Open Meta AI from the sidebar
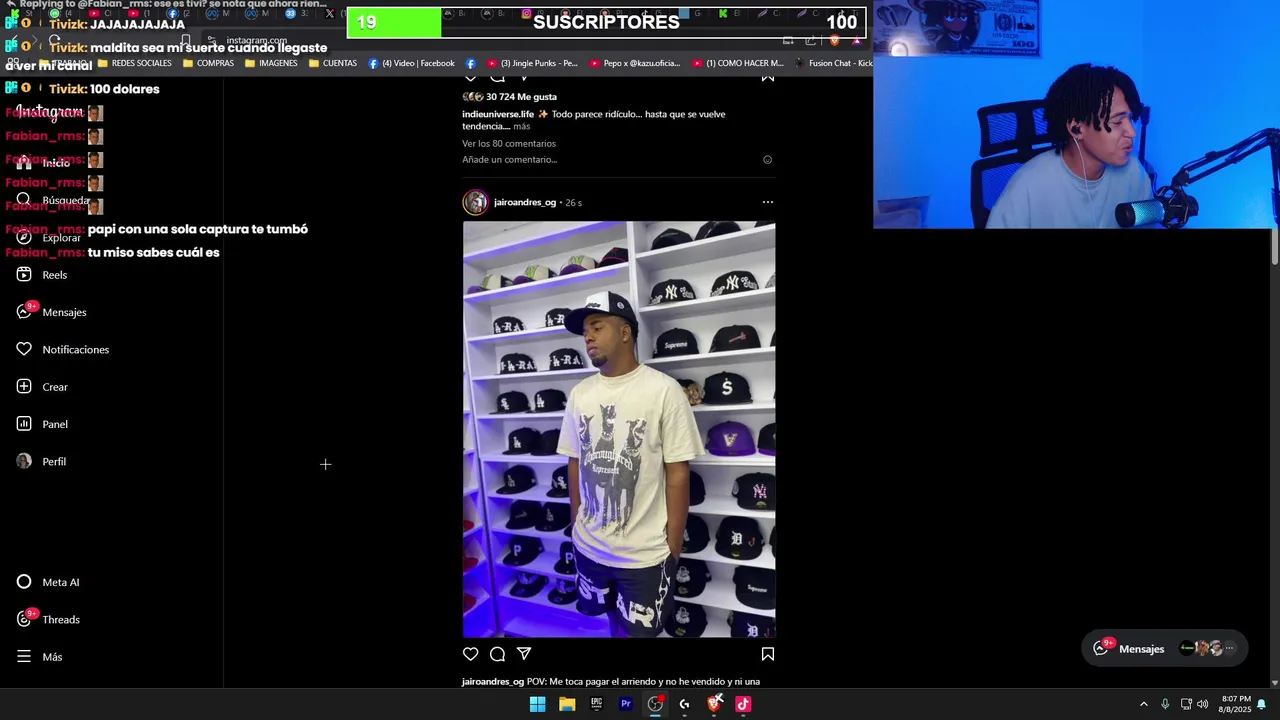 pyautogui.click(x=48, y=582)
